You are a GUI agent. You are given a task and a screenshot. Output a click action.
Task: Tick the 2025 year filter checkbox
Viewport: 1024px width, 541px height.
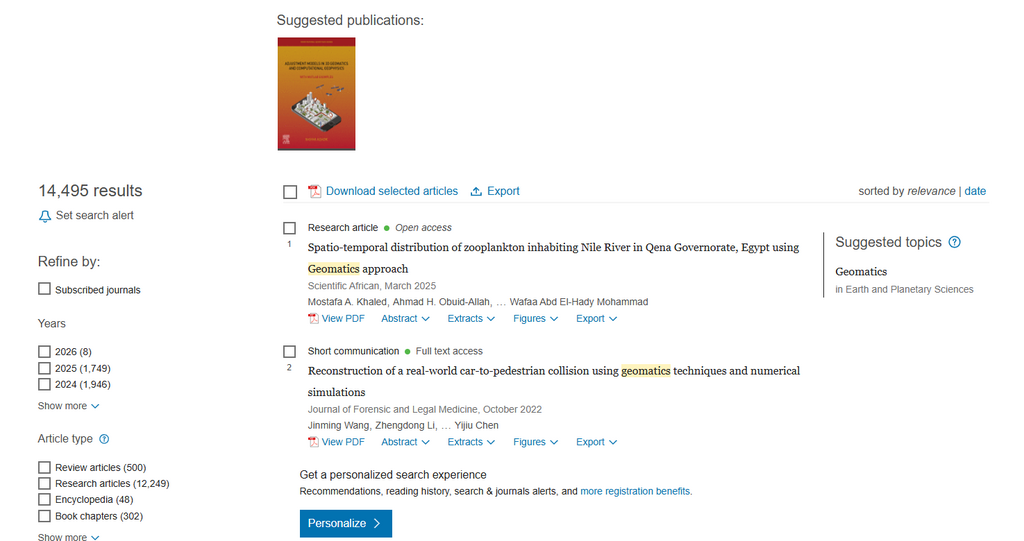[44, 368]
